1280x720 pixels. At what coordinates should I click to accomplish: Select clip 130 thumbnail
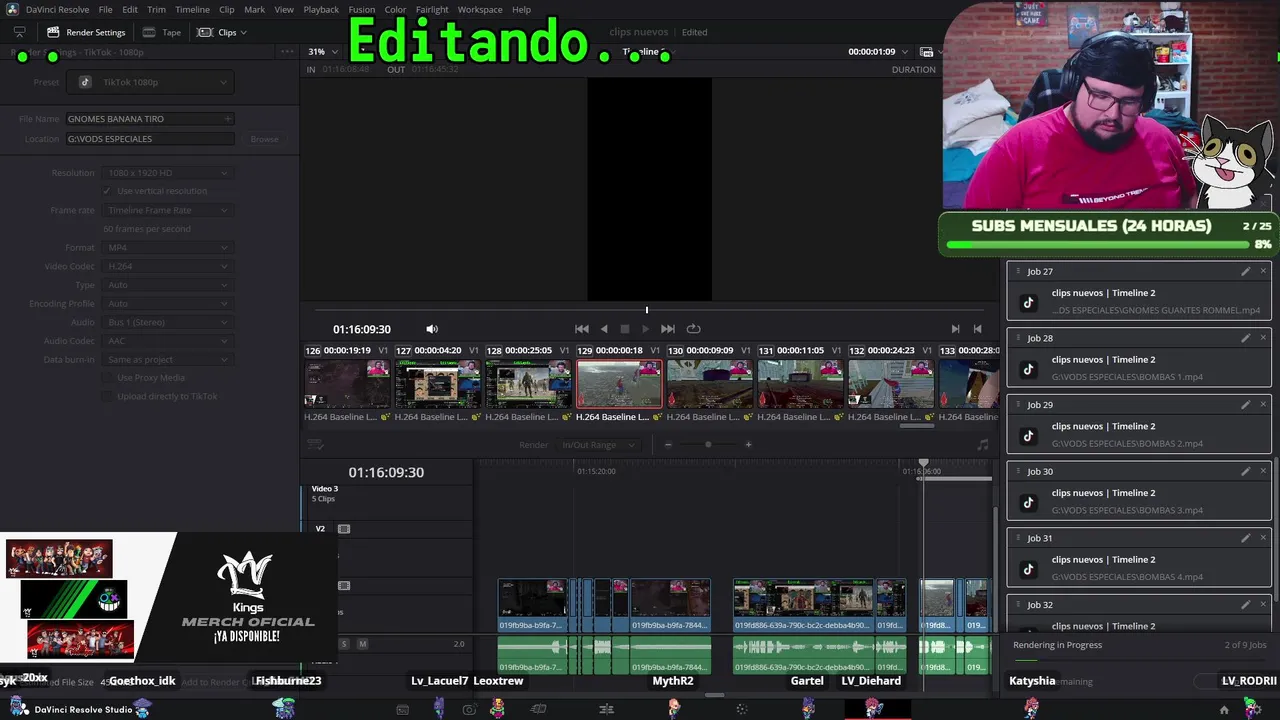(710, 384)
